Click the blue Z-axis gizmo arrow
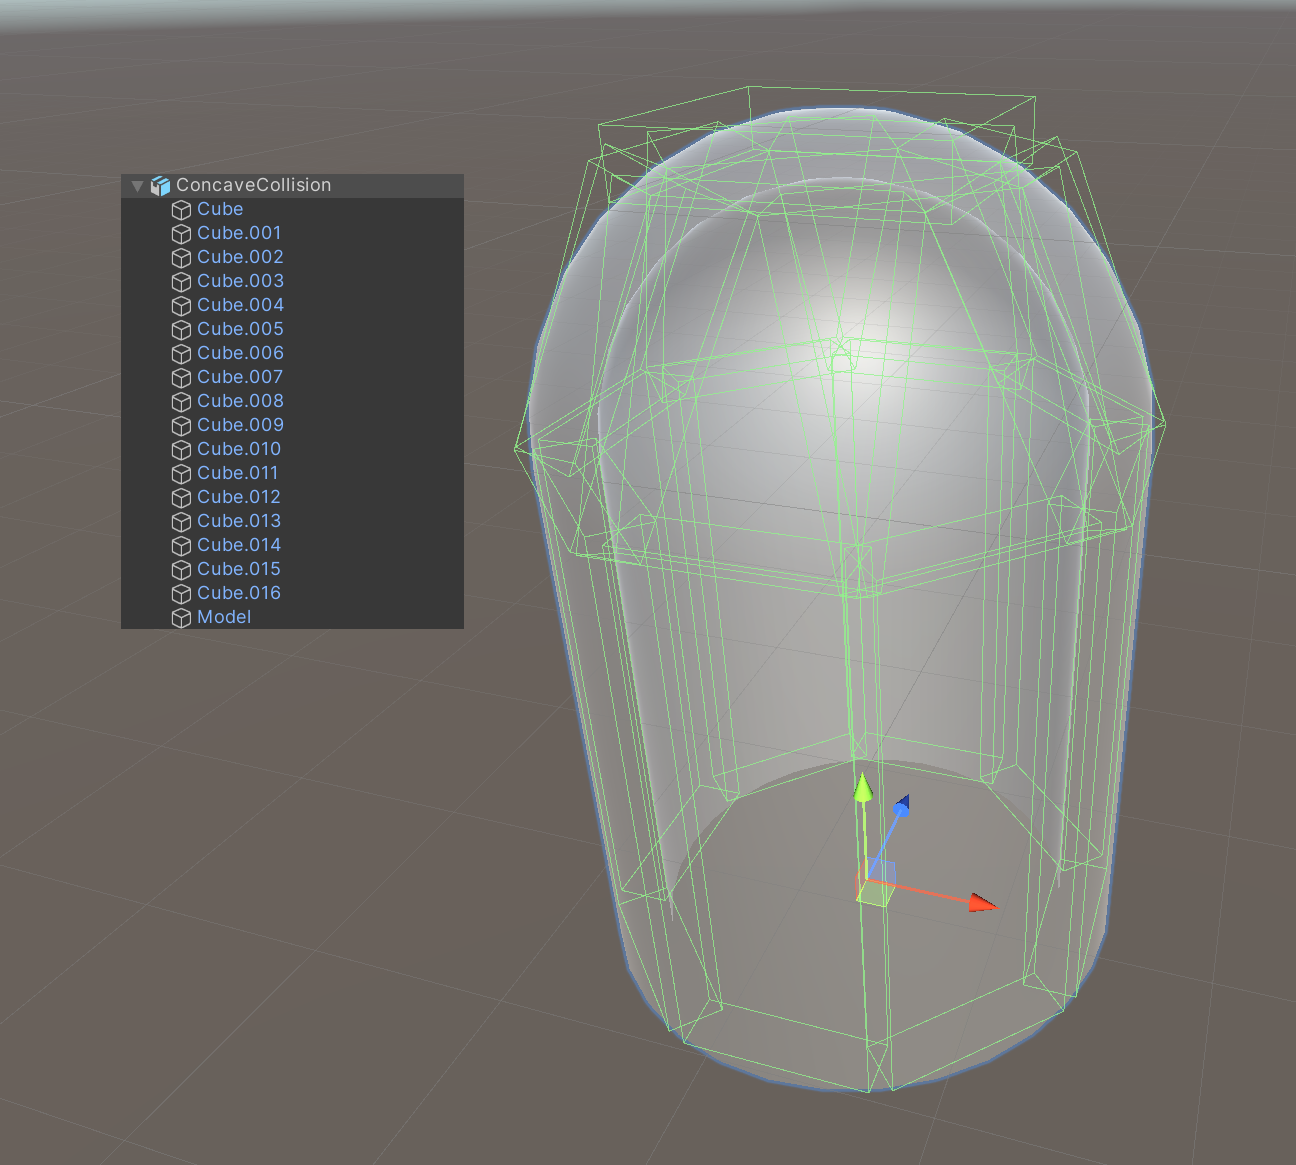 [902, 805]
